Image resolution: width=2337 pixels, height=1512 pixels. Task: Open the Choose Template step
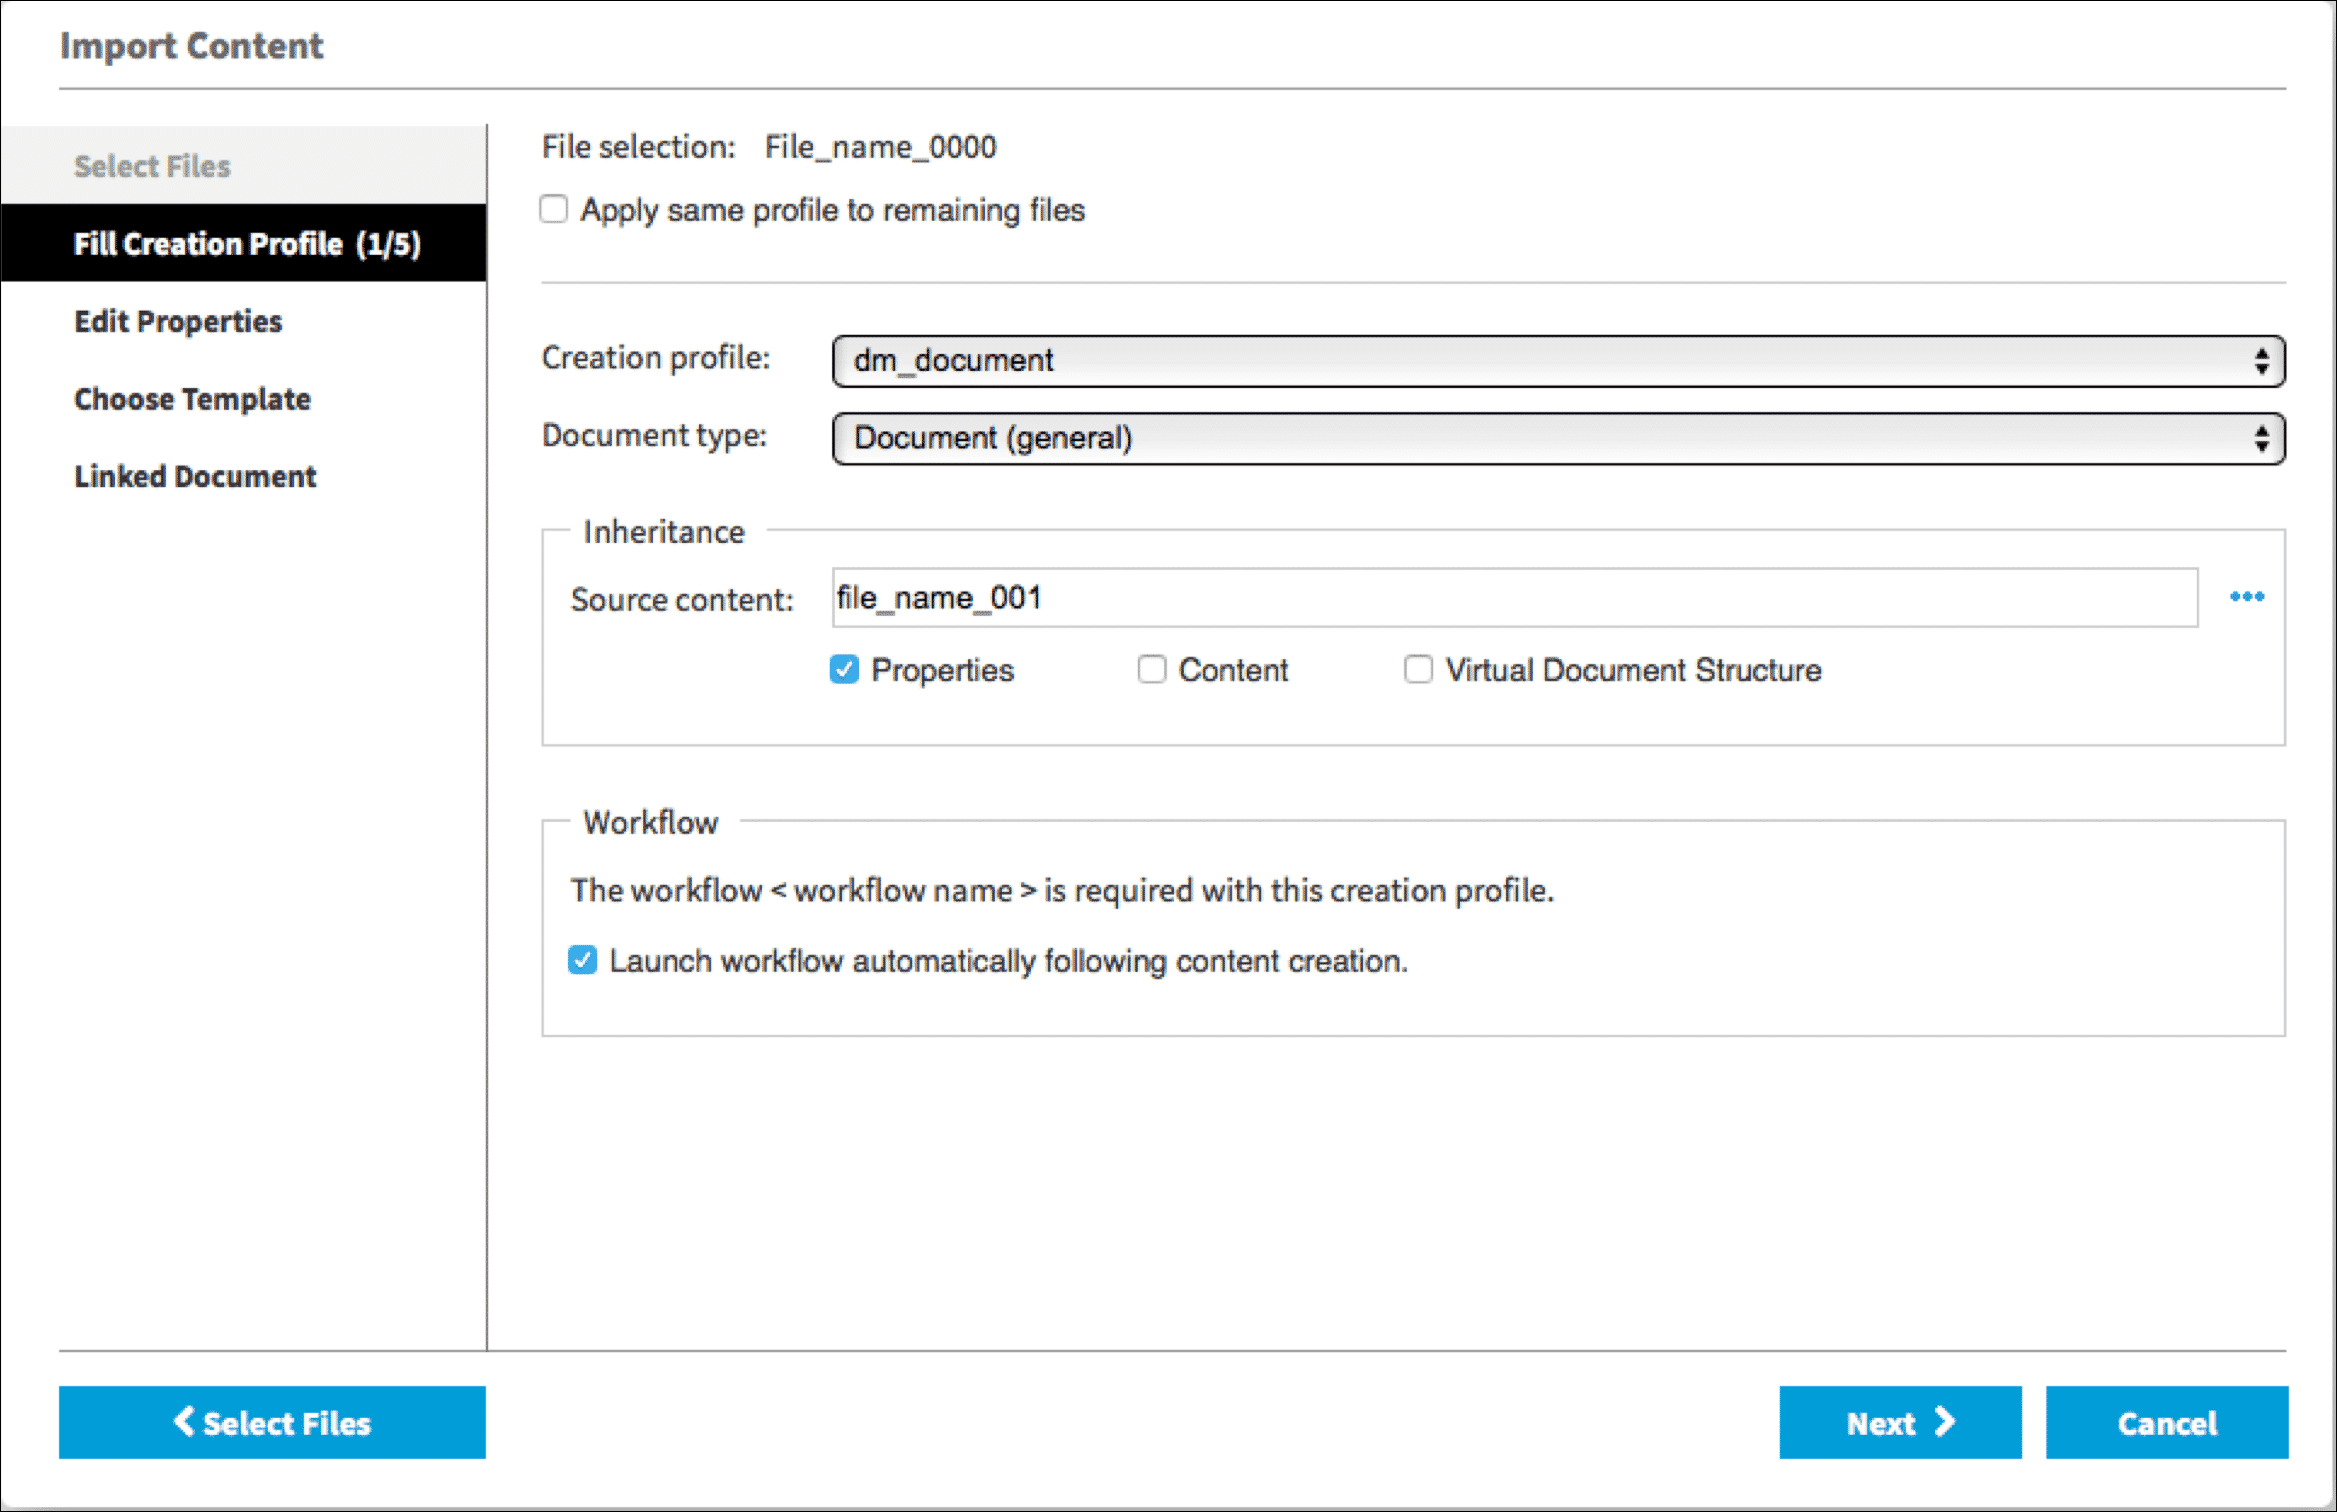click(x=192, y=399)
